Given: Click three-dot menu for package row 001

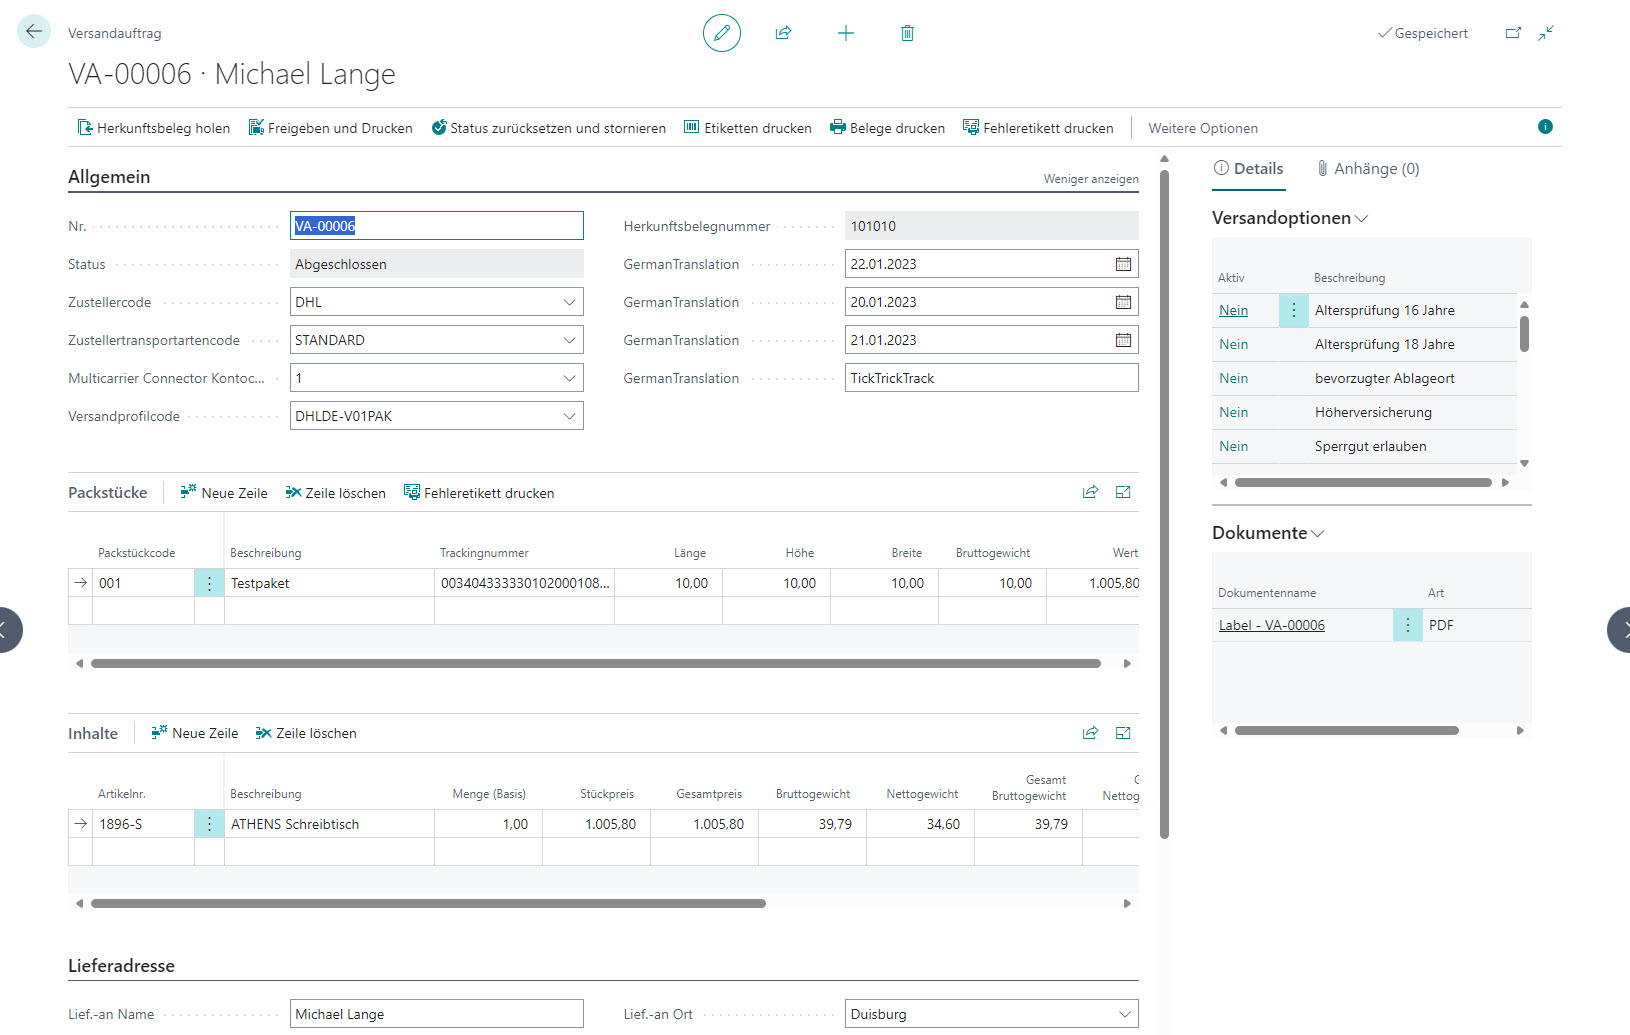Looking at the screenshot, I should (x=209, y=583).
